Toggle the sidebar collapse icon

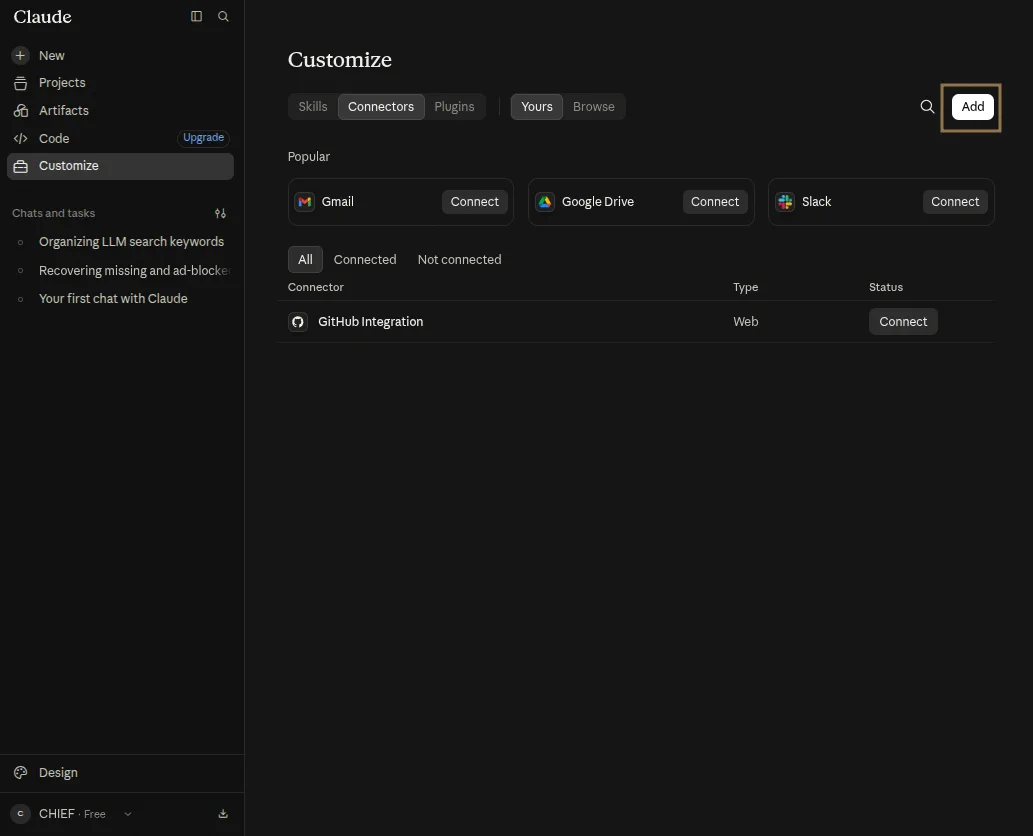point(196,16)
